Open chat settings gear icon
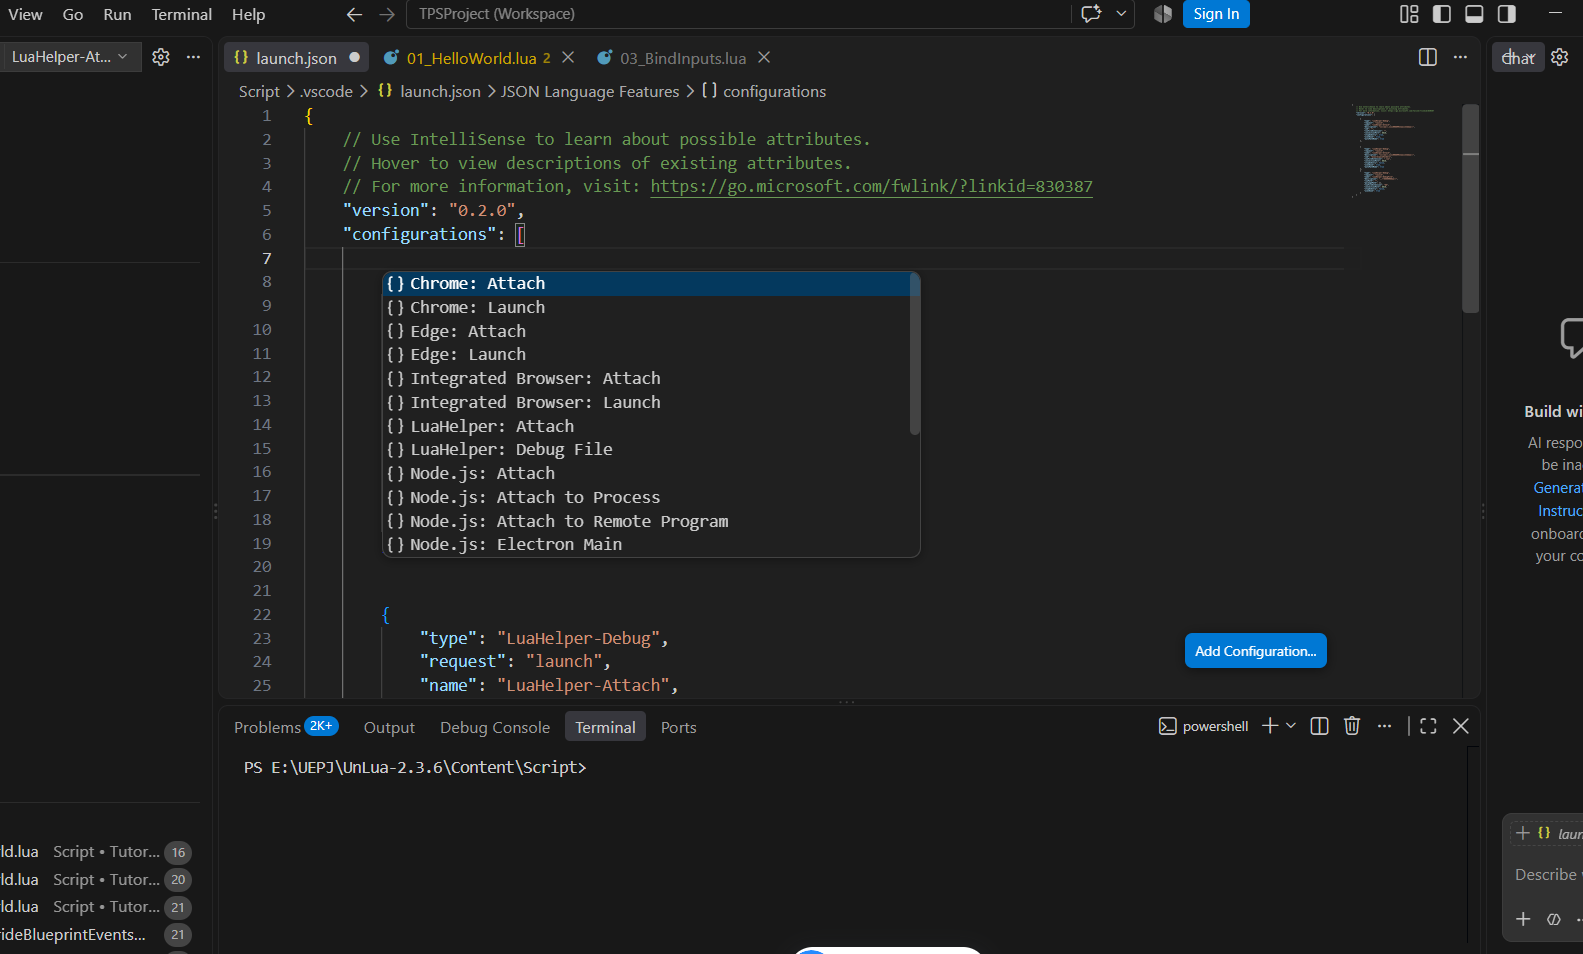 1559,57
